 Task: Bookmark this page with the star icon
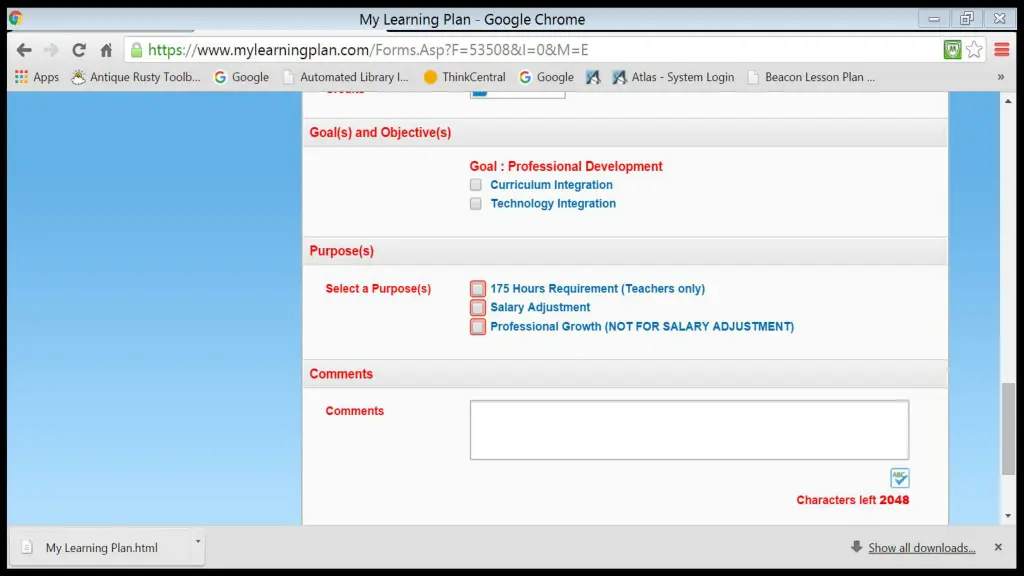(x=974, y=50)
